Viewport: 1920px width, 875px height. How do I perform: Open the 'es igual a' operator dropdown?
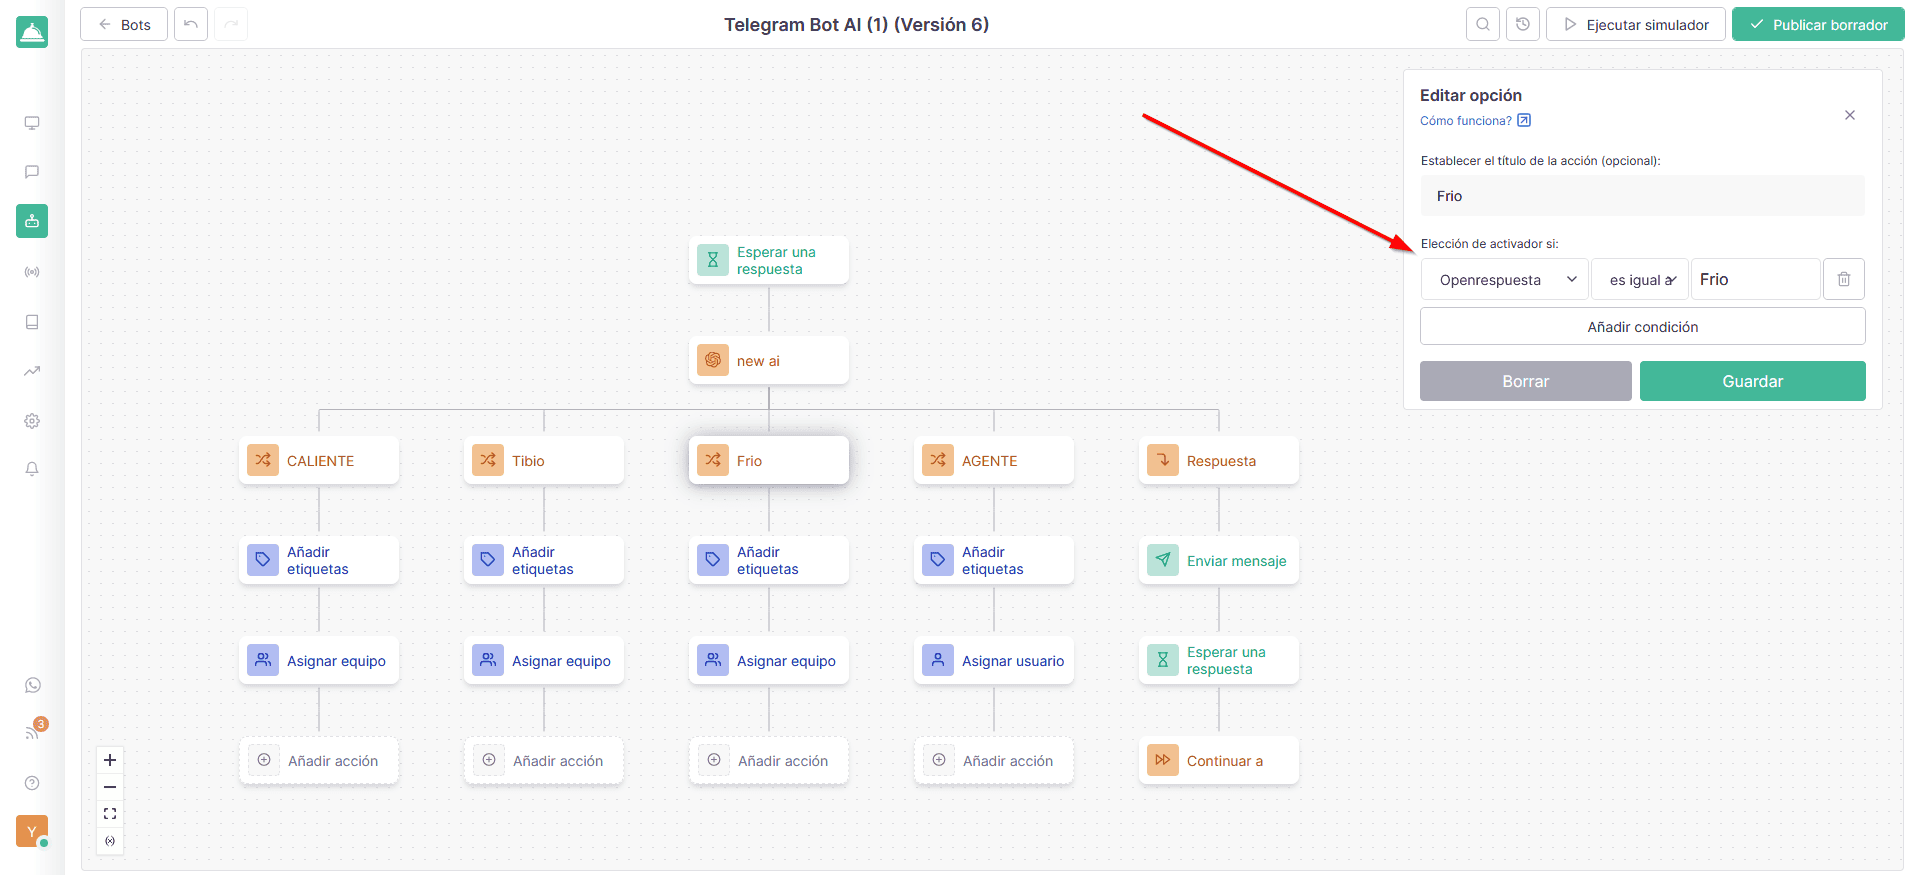(1640, 279)
